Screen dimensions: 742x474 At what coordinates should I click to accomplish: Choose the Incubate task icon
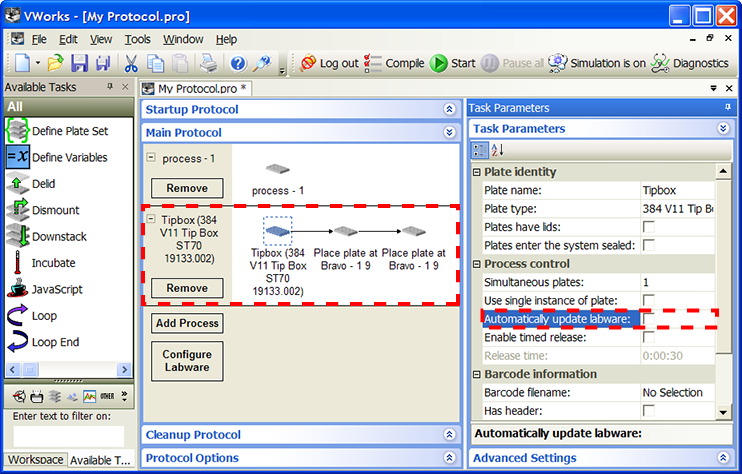[18, 263]
